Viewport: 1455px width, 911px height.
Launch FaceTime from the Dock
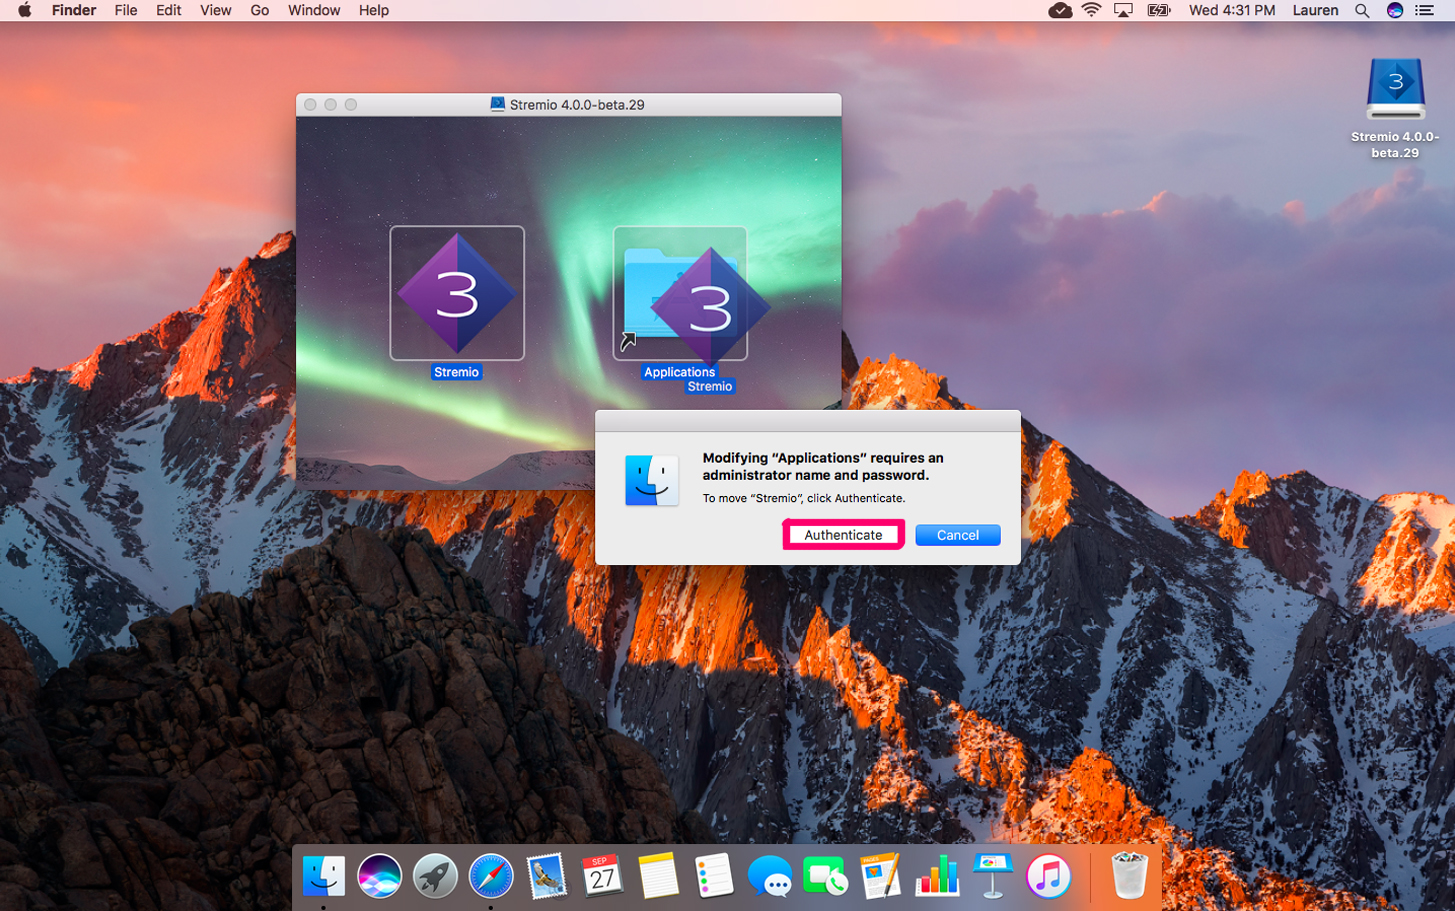(825, 876)
